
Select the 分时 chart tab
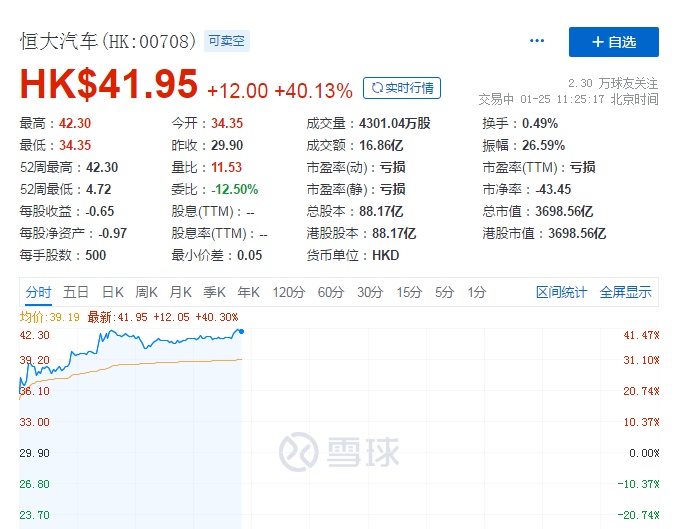pos(38,292)
